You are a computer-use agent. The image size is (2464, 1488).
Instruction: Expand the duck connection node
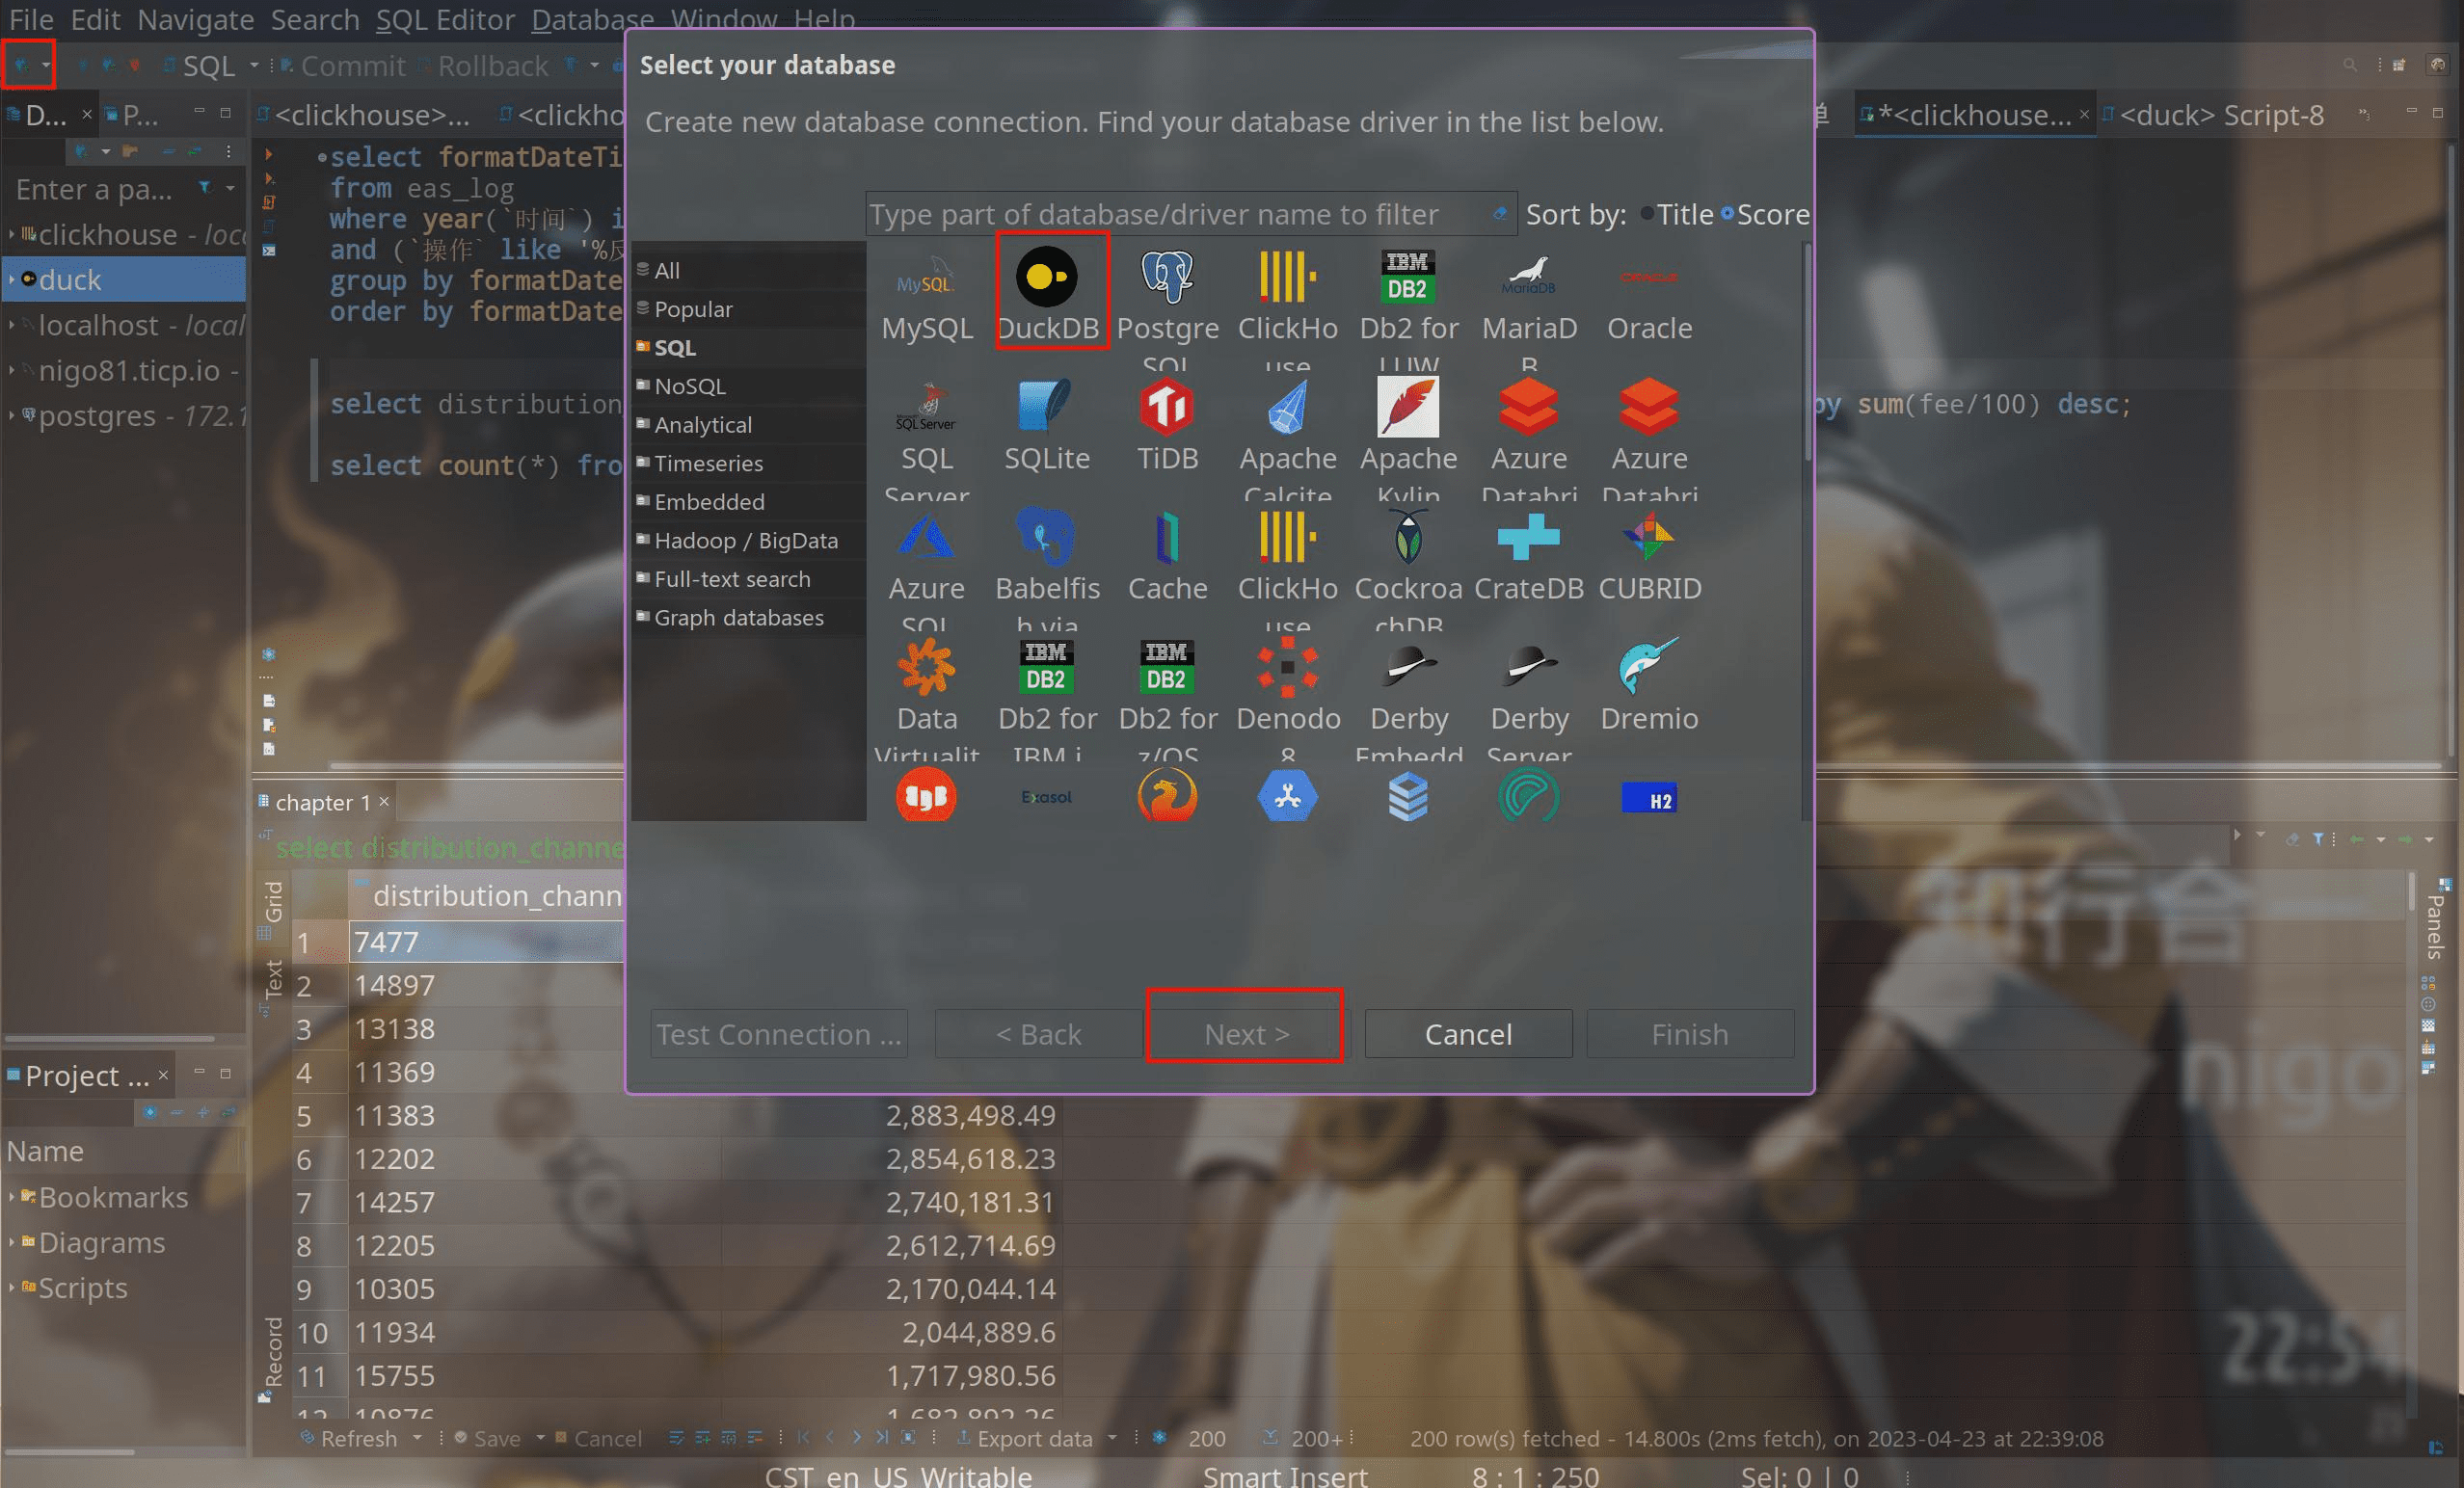pos(11,280)
